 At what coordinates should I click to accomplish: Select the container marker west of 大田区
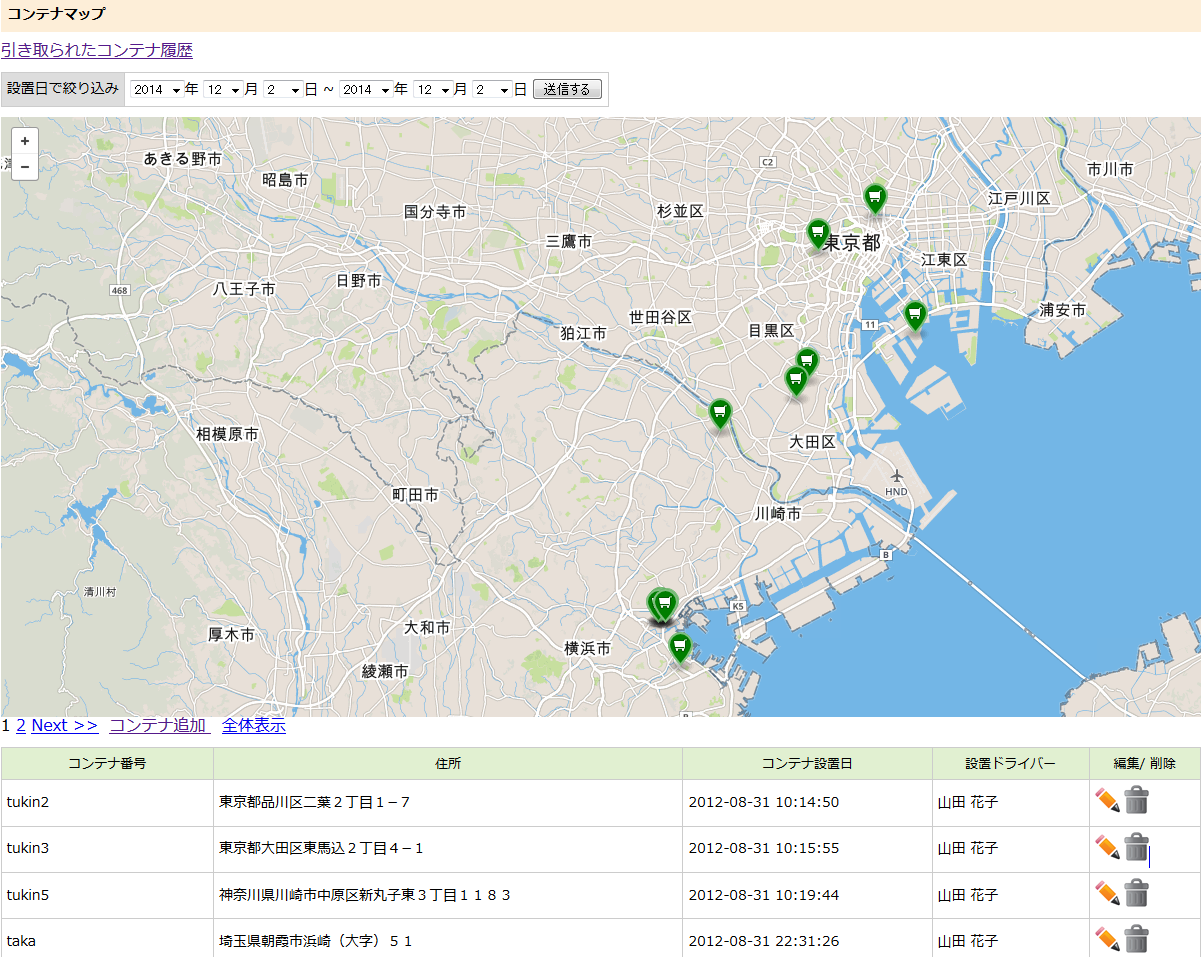(720, 413)
